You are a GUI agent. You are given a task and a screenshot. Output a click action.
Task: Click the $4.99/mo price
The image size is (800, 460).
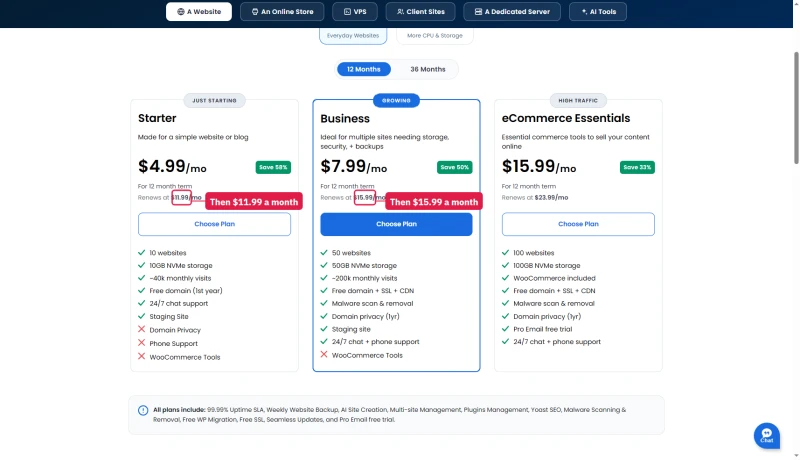pos(172,166)
